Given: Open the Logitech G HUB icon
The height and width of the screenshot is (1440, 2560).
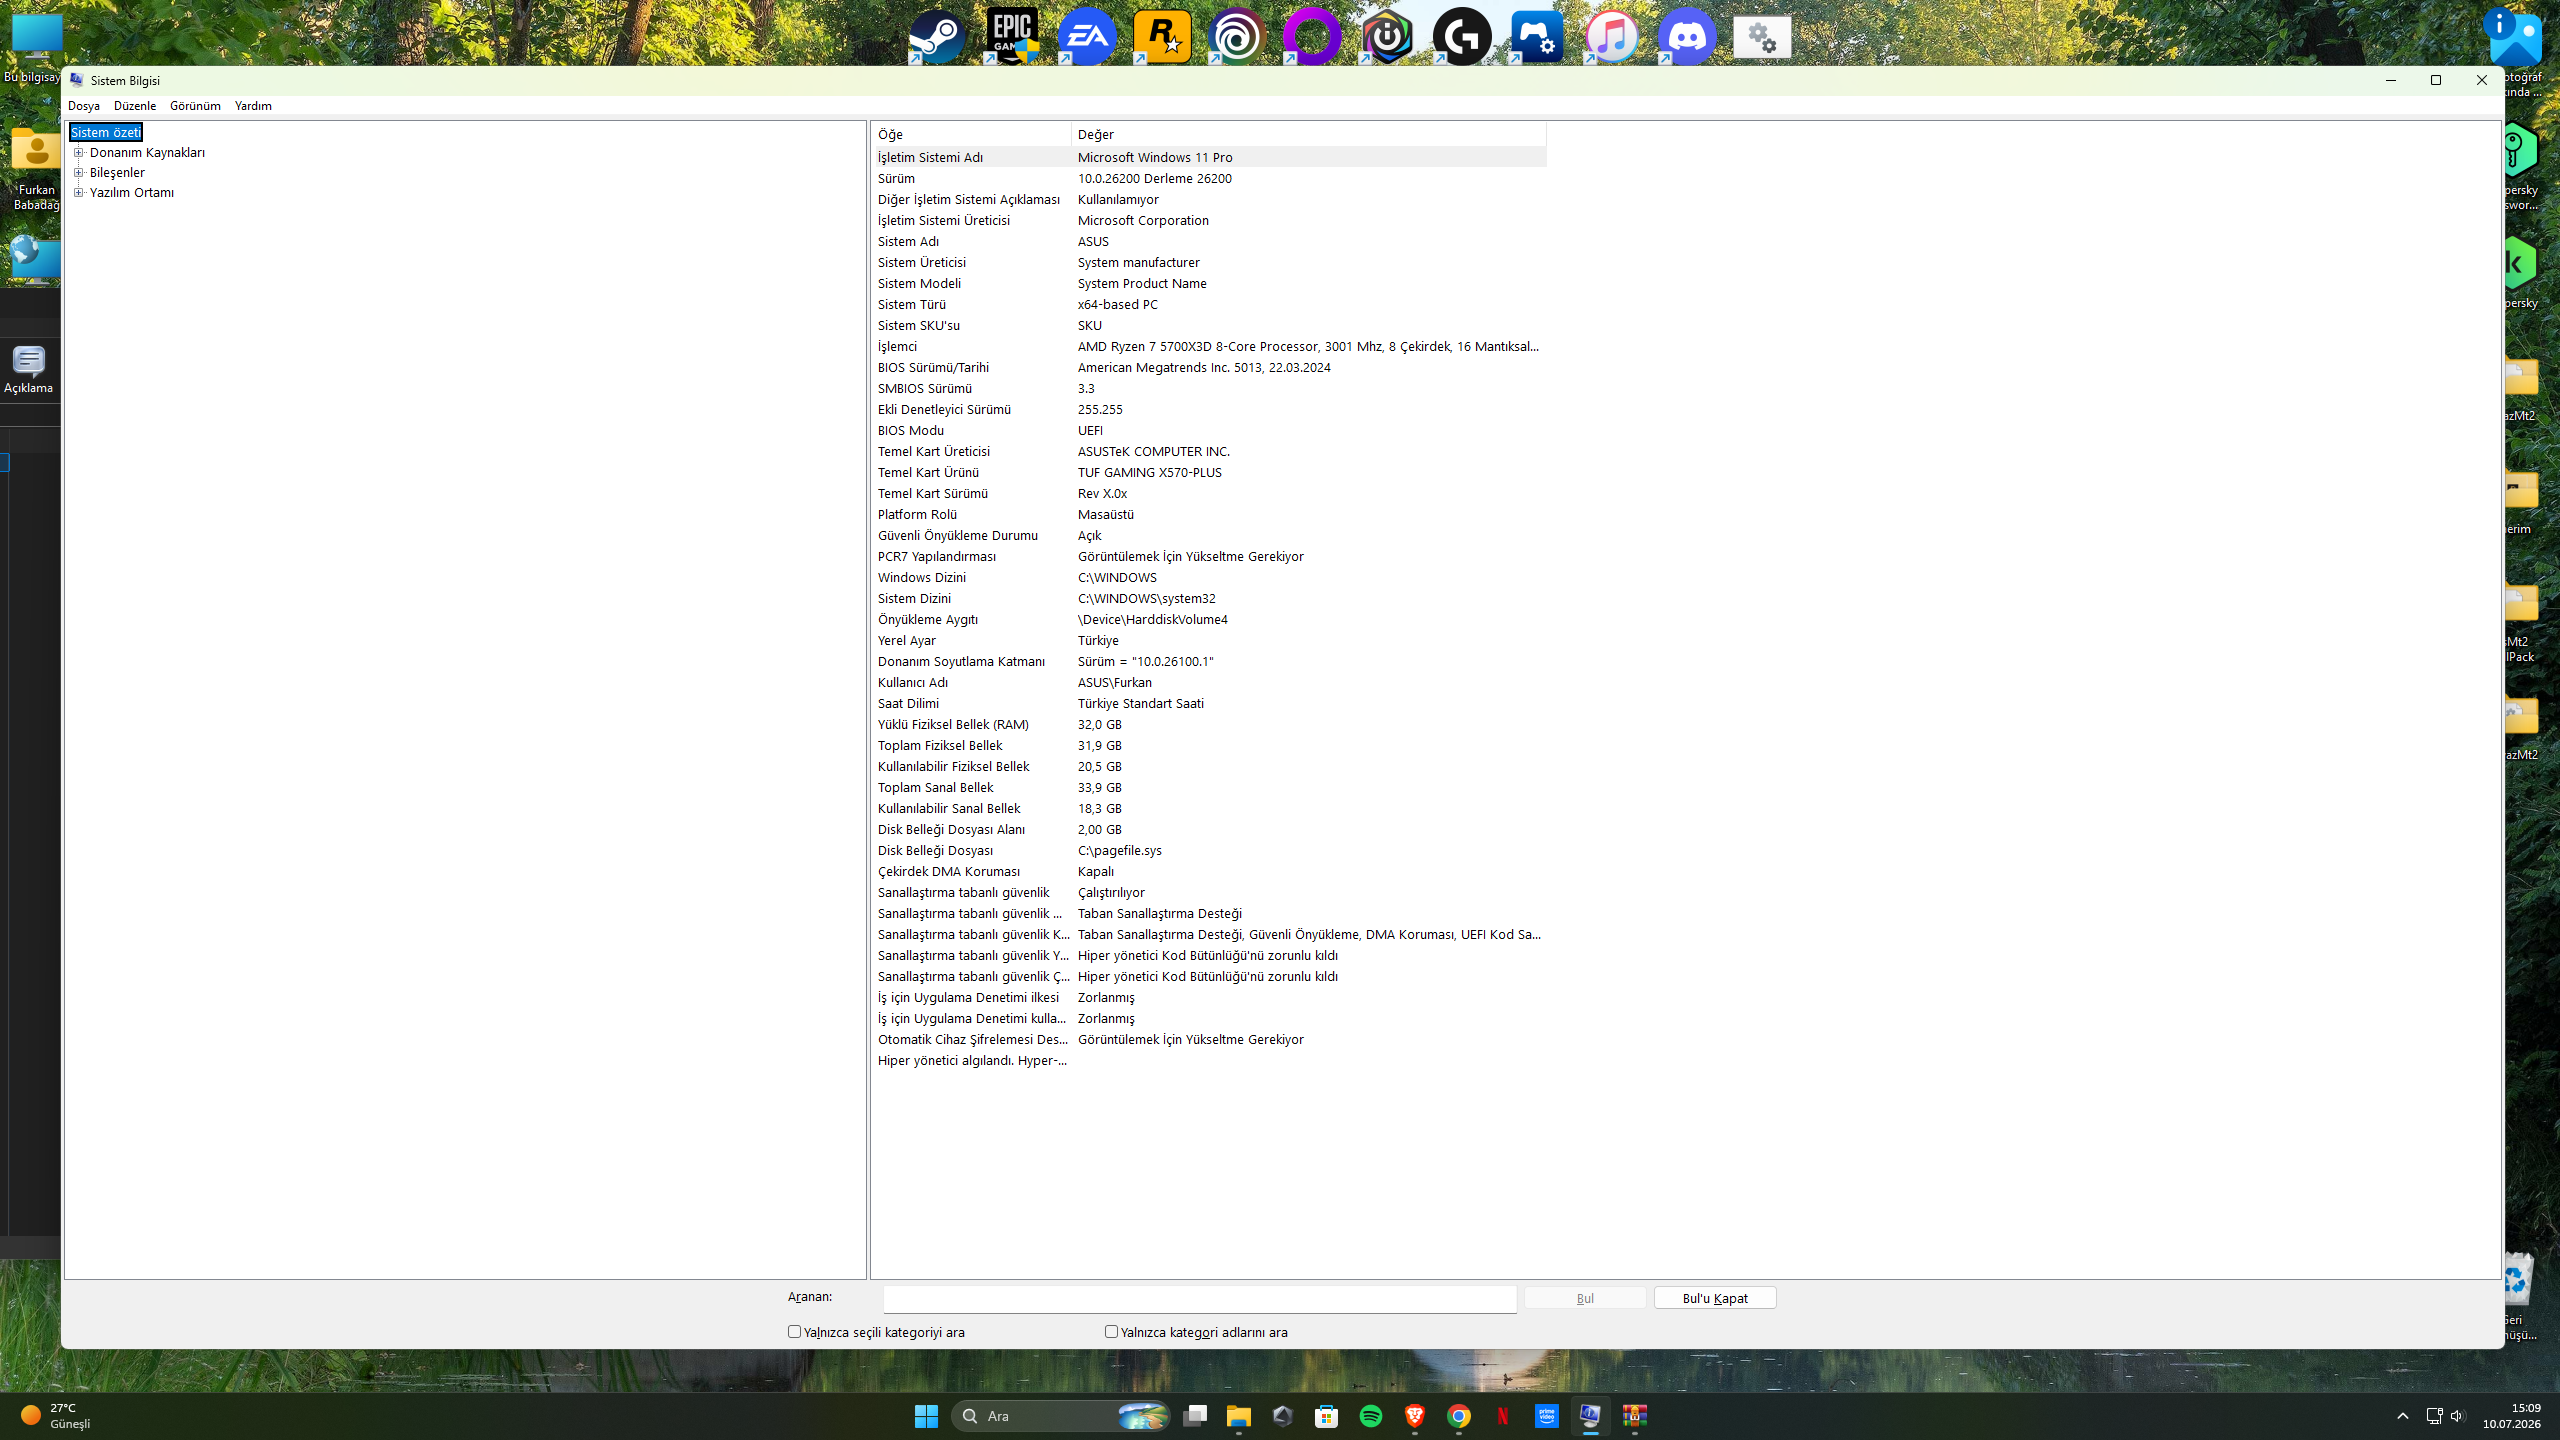Looking at the screenshot, I should pos(1462,37).
